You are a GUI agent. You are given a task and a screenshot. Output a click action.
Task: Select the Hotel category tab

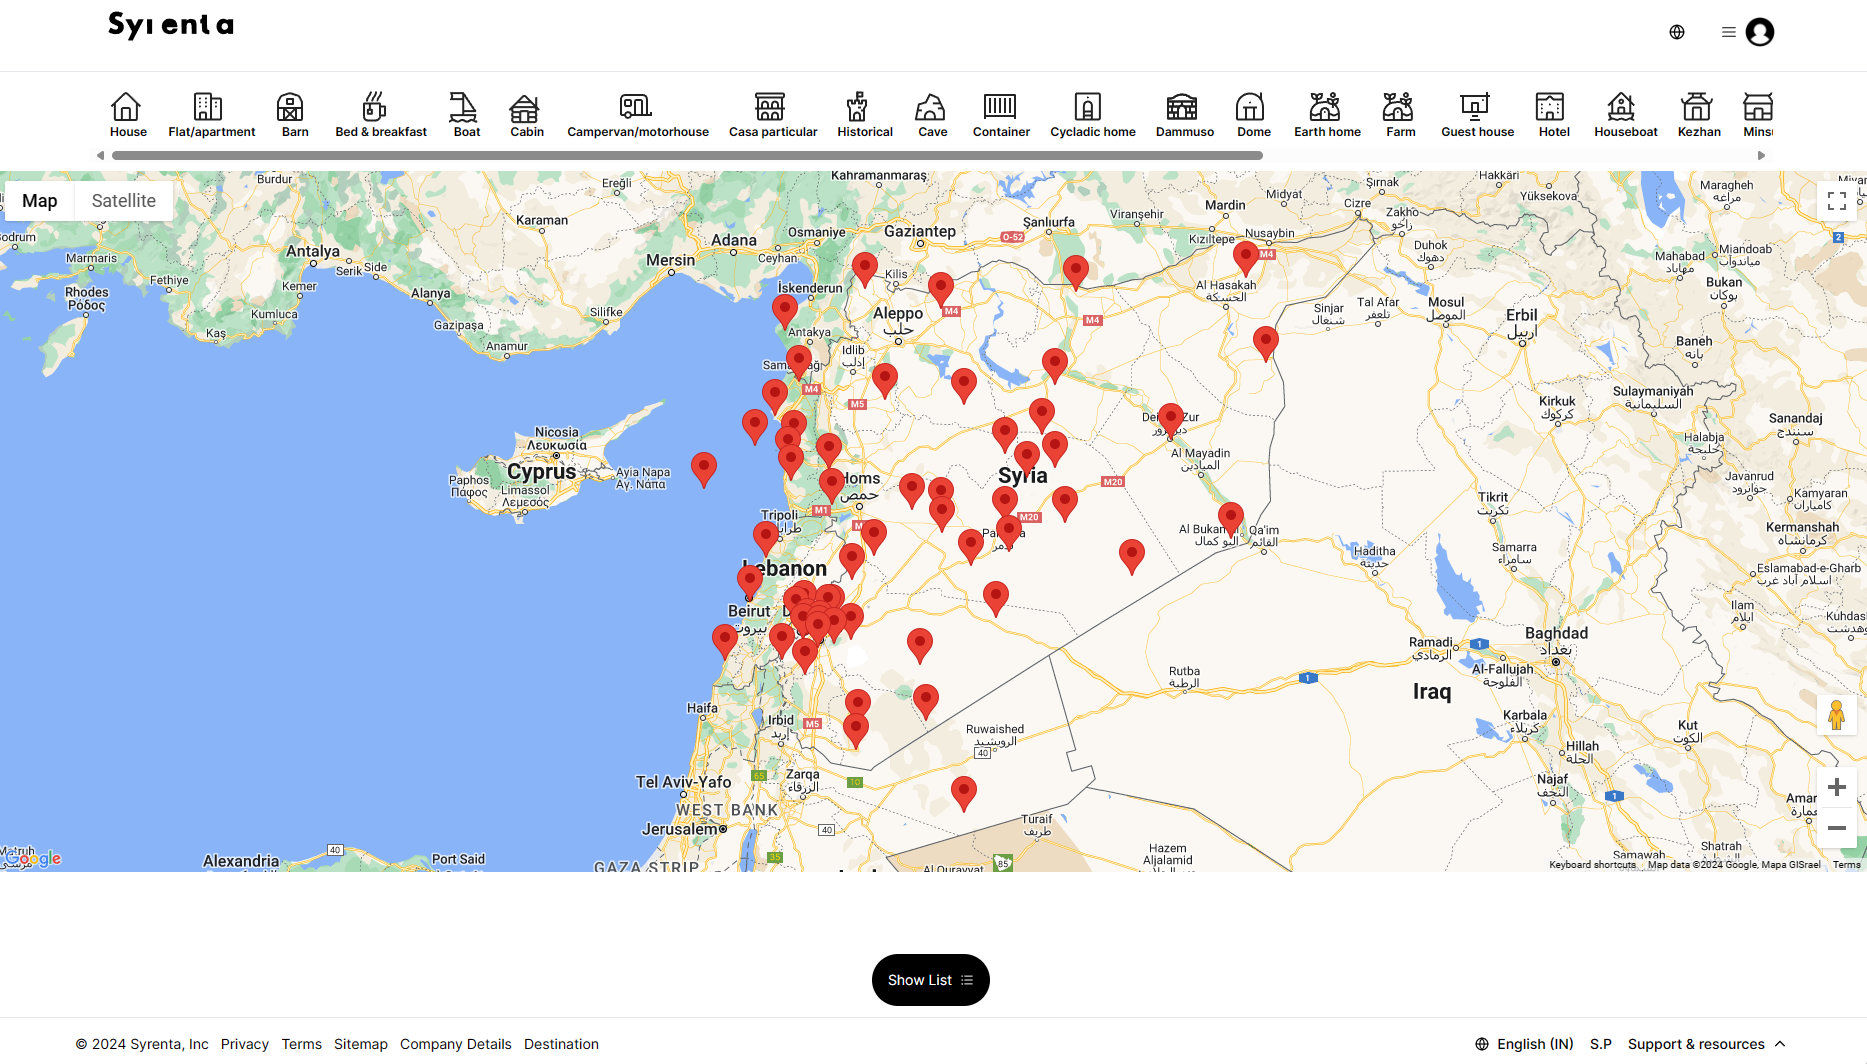[x=1553, y=114]
